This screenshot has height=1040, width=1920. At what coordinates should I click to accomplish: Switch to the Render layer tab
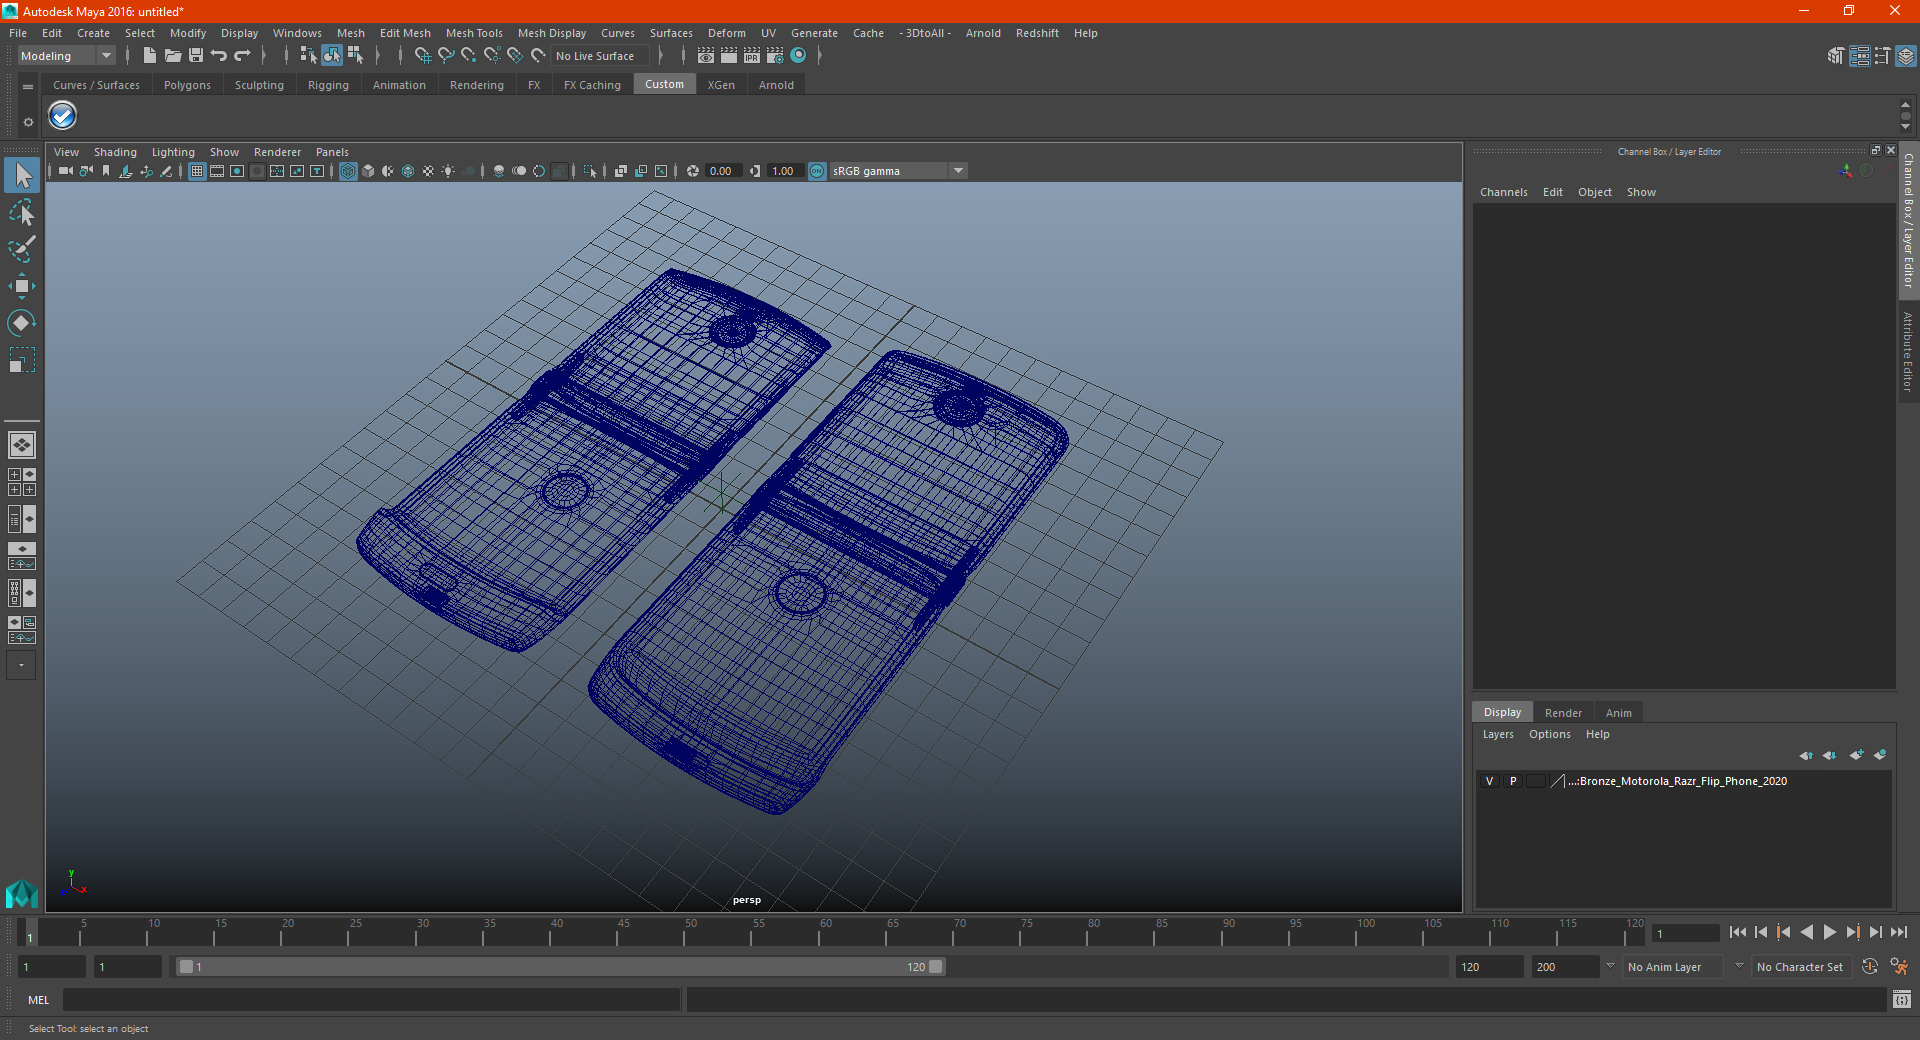[x=1563, y=713]
